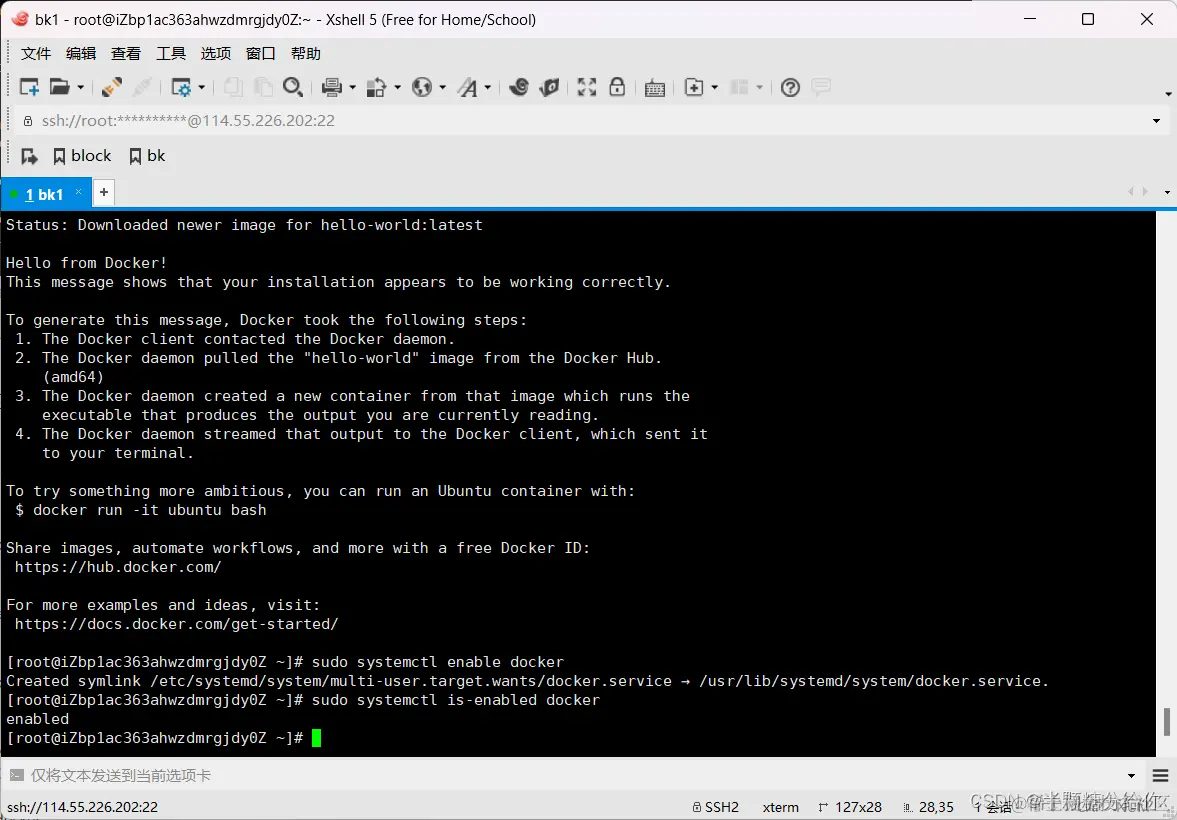The image size is (1177, 820).
Task: Click the block quick command button
Action: pos(83,155)
